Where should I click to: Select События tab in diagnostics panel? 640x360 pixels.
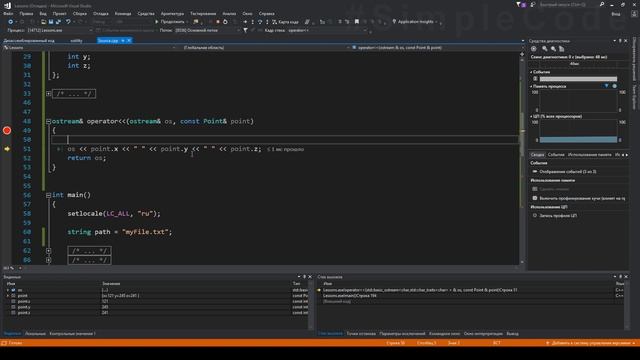556,155
